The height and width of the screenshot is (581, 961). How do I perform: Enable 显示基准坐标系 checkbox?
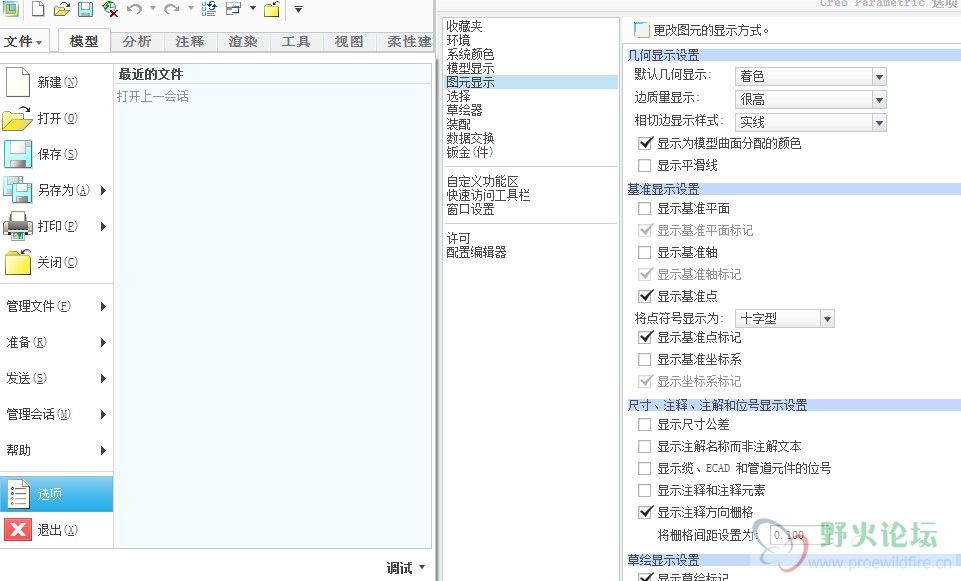click(x=645, y=359)
